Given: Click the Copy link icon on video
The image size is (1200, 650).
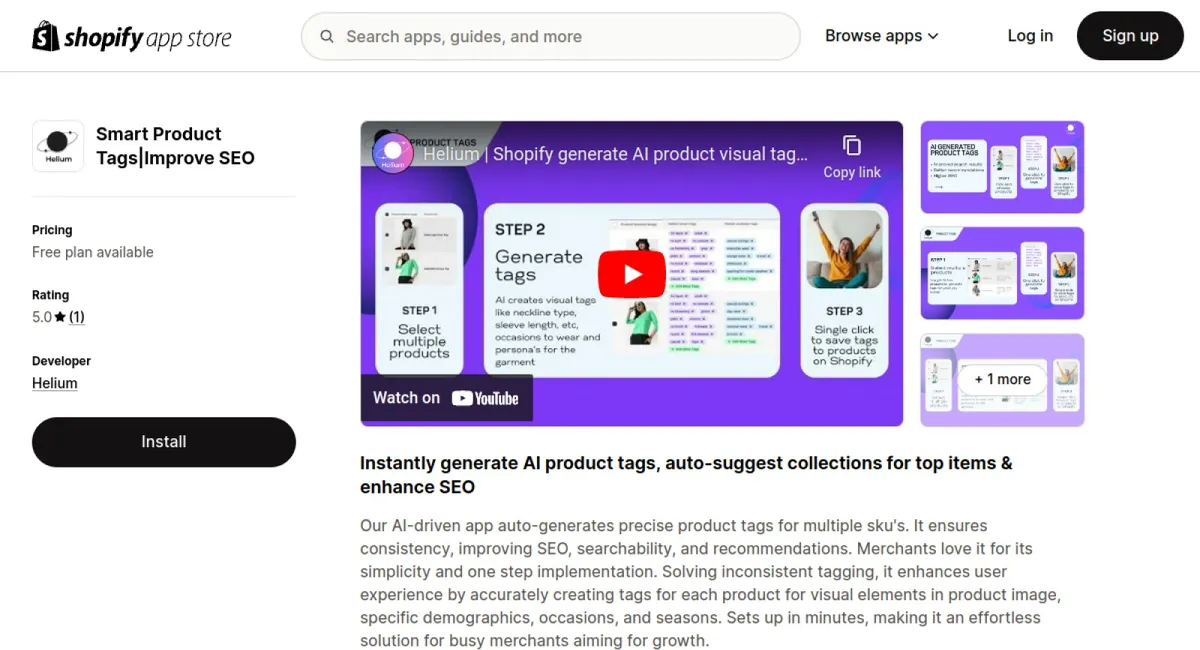Looking at the screenshot, I should [852, 146].
